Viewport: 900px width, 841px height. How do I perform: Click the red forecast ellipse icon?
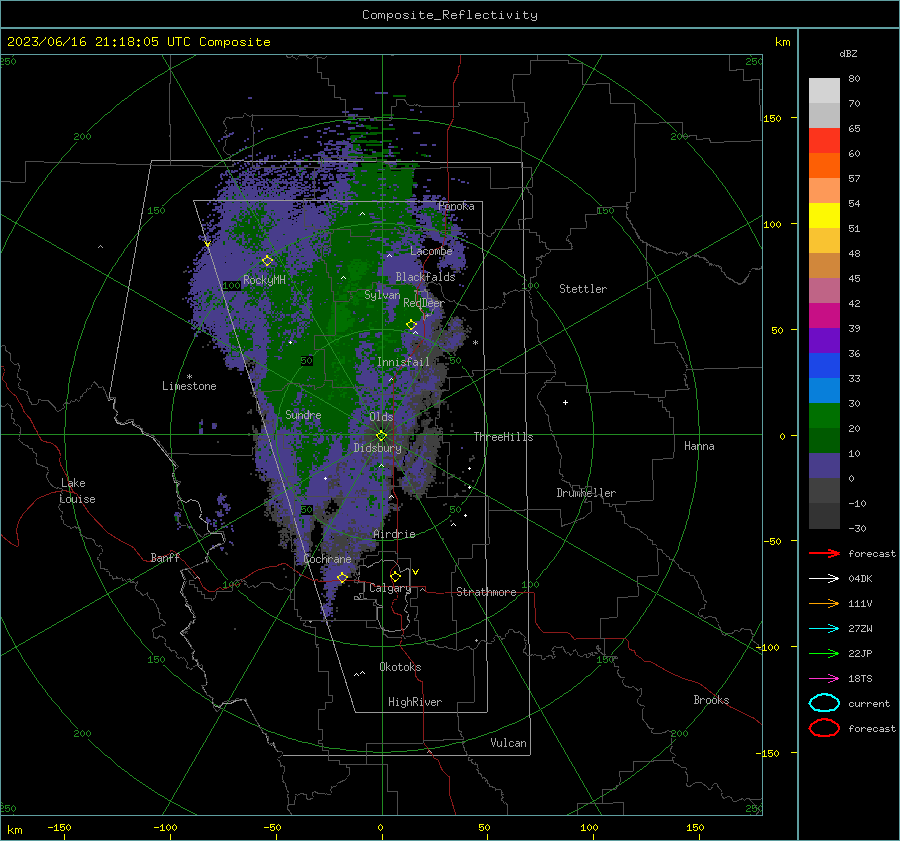824,728
